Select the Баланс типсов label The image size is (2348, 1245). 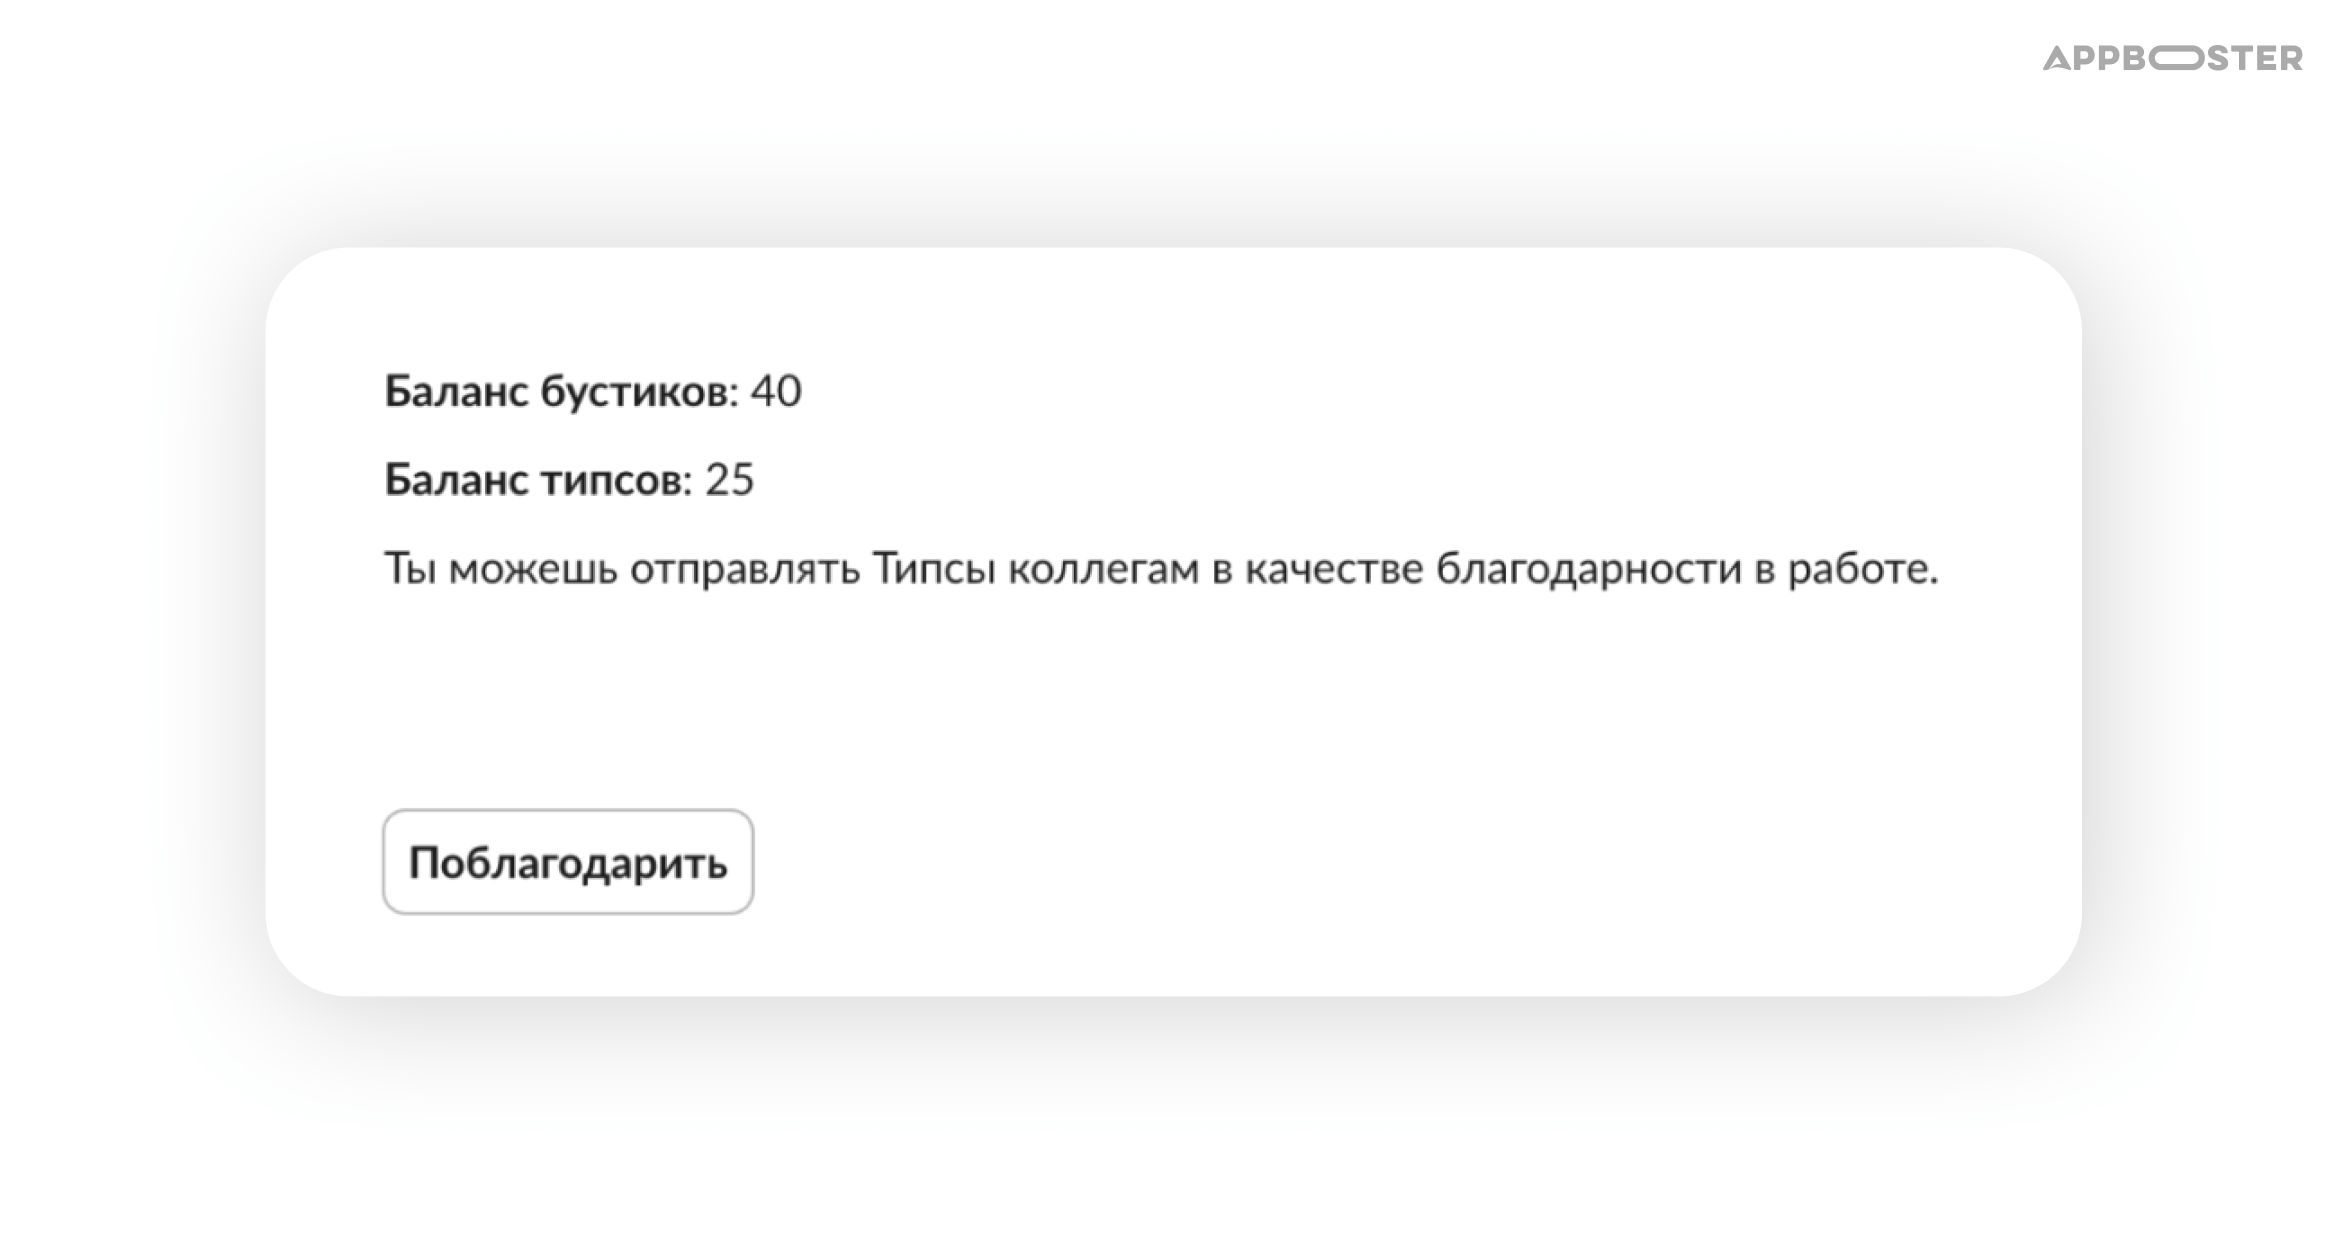click(x=538, y=480)
